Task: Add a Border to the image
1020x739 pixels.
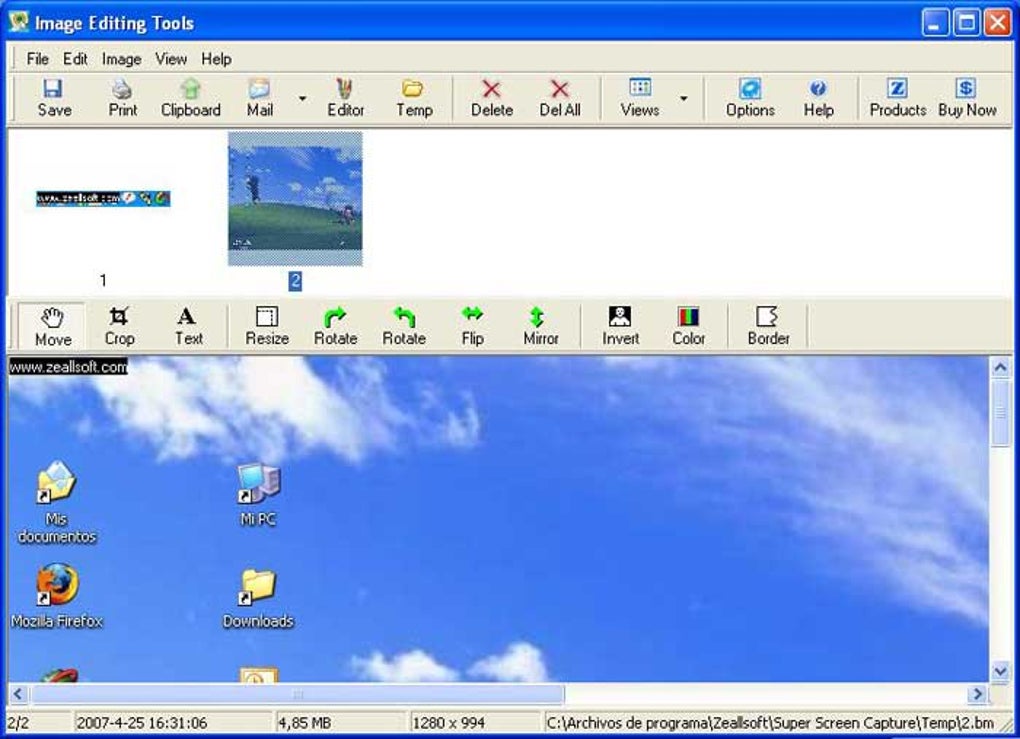Action: click(768, 324)
